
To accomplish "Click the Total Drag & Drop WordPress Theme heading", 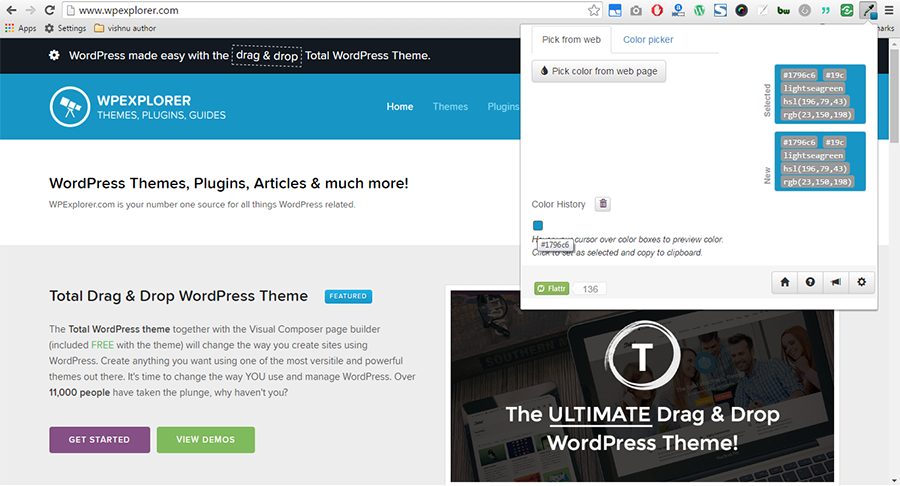I will [179, 296].
